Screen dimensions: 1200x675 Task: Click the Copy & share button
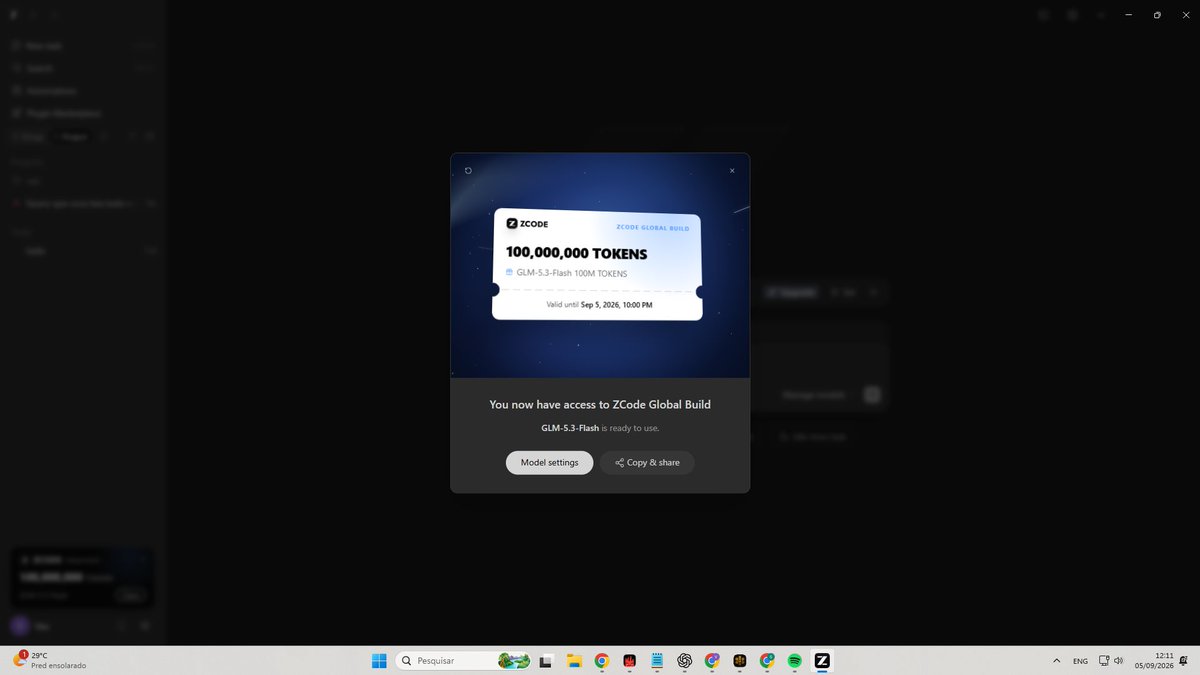(647, 463)
